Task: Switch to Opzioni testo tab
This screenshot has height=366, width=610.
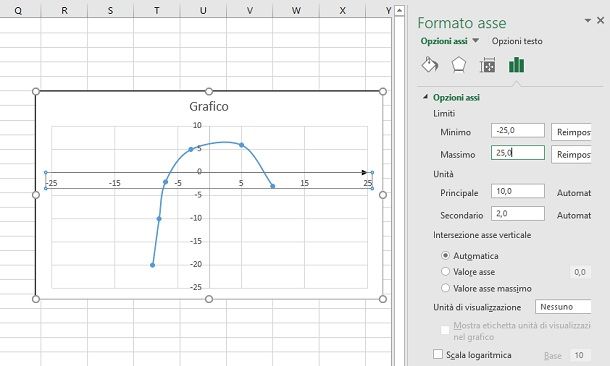Action: click(x=517, y=41)
